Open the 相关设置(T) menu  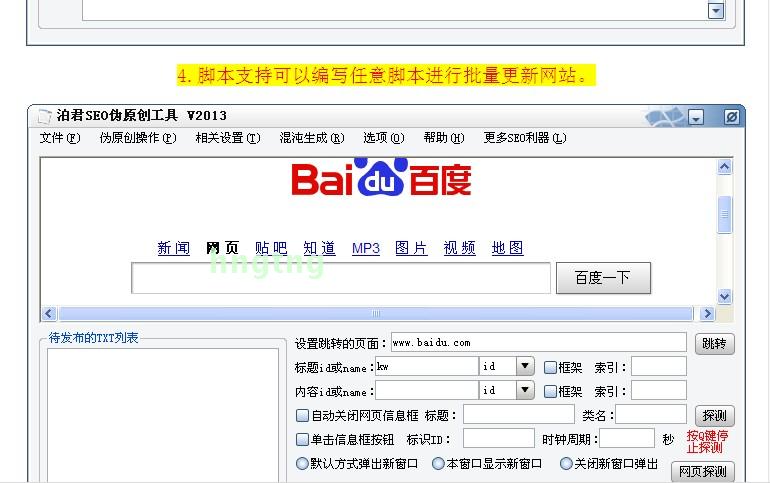tap(228, 138)
